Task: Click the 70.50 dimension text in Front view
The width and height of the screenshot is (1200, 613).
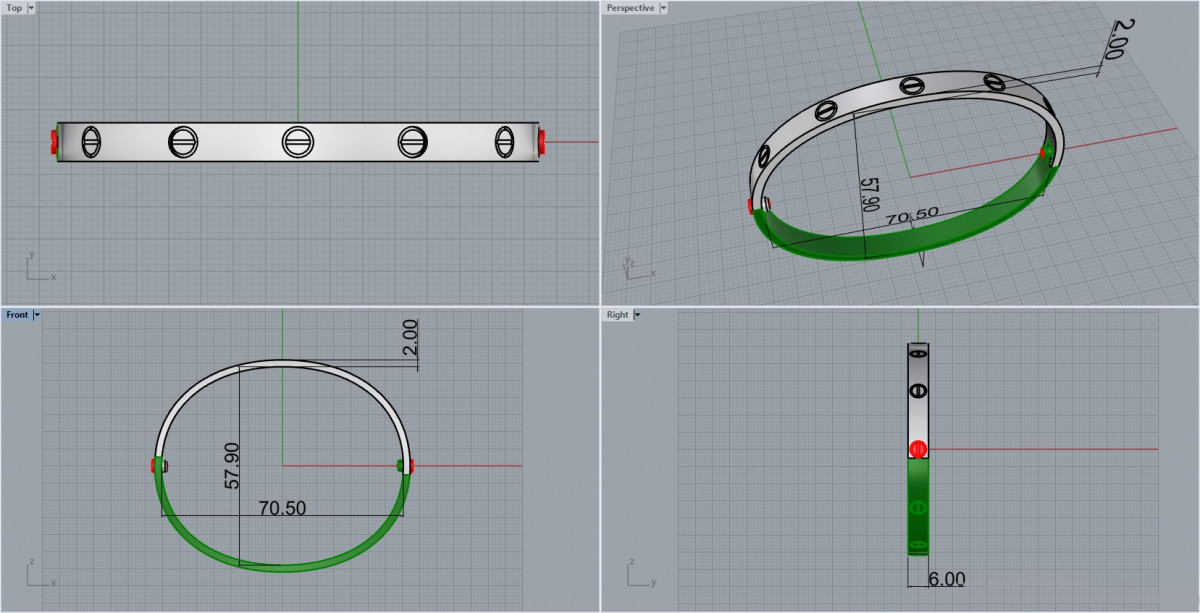Action: point(282,508)
